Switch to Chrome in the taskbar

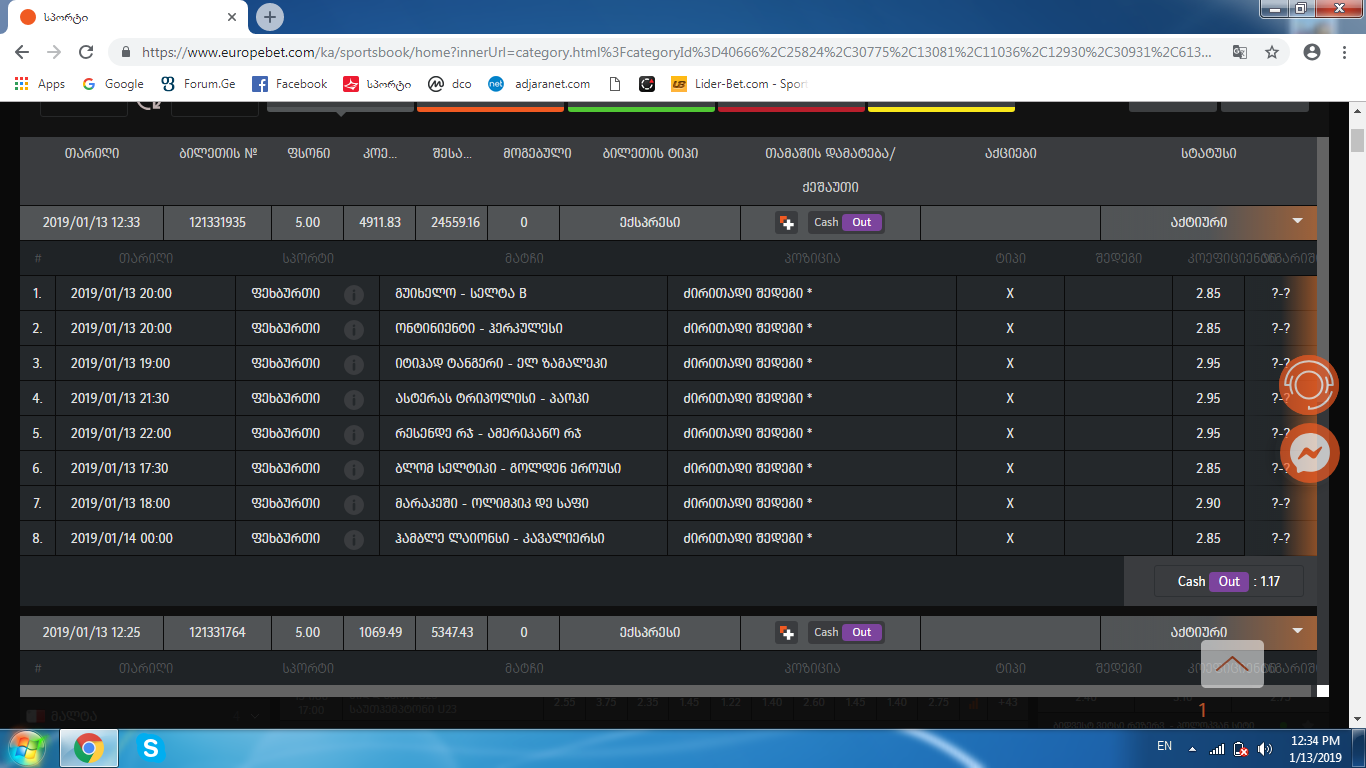point(89,747)
